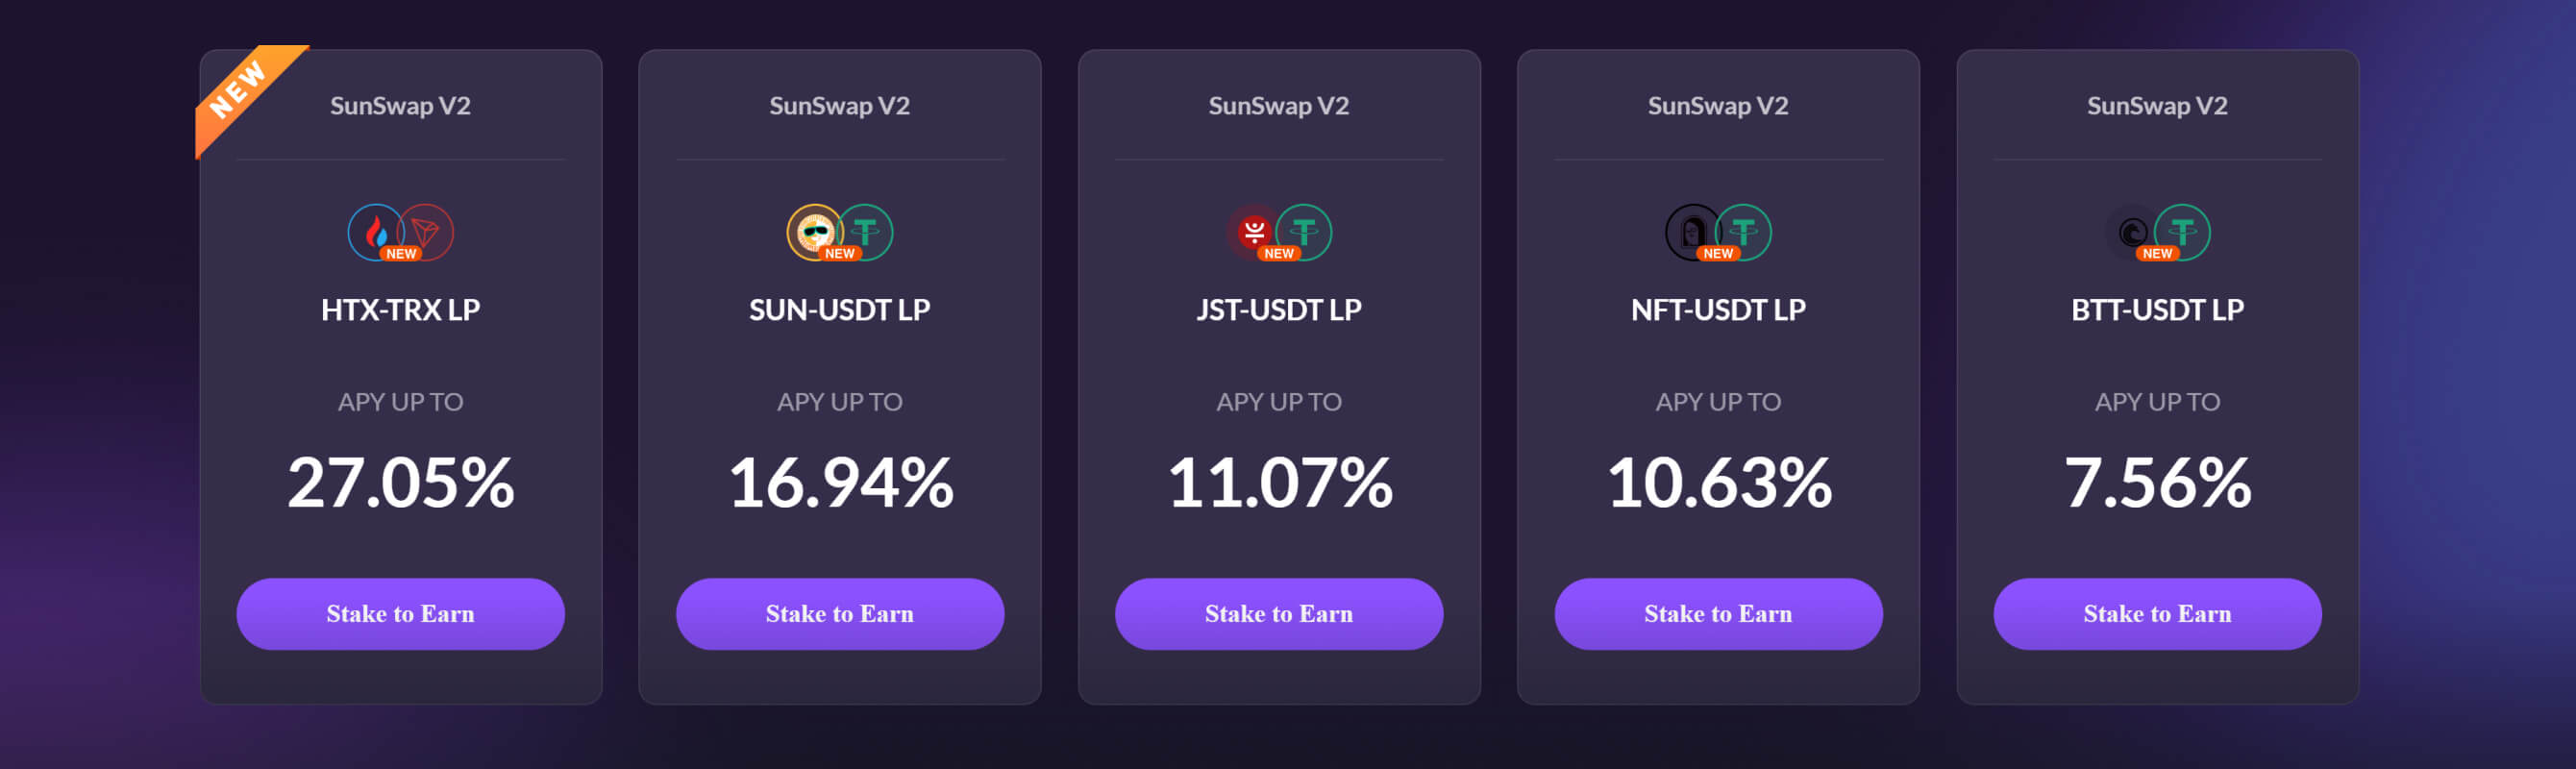
Task: Click the 7.56% APY value
Action: 2156,482
